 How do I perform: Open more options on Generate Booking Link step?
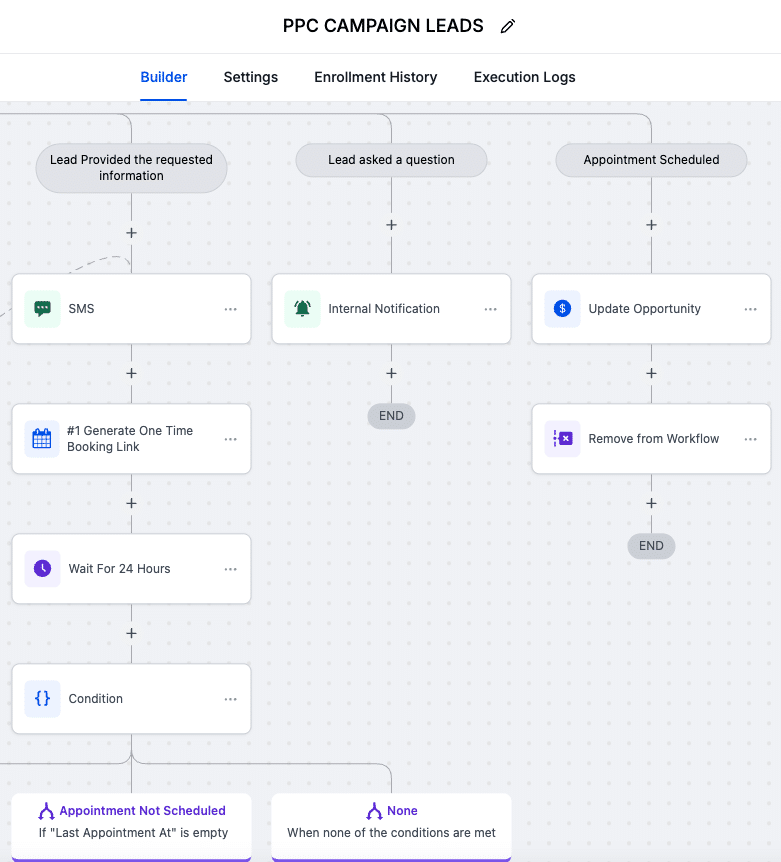231,439
